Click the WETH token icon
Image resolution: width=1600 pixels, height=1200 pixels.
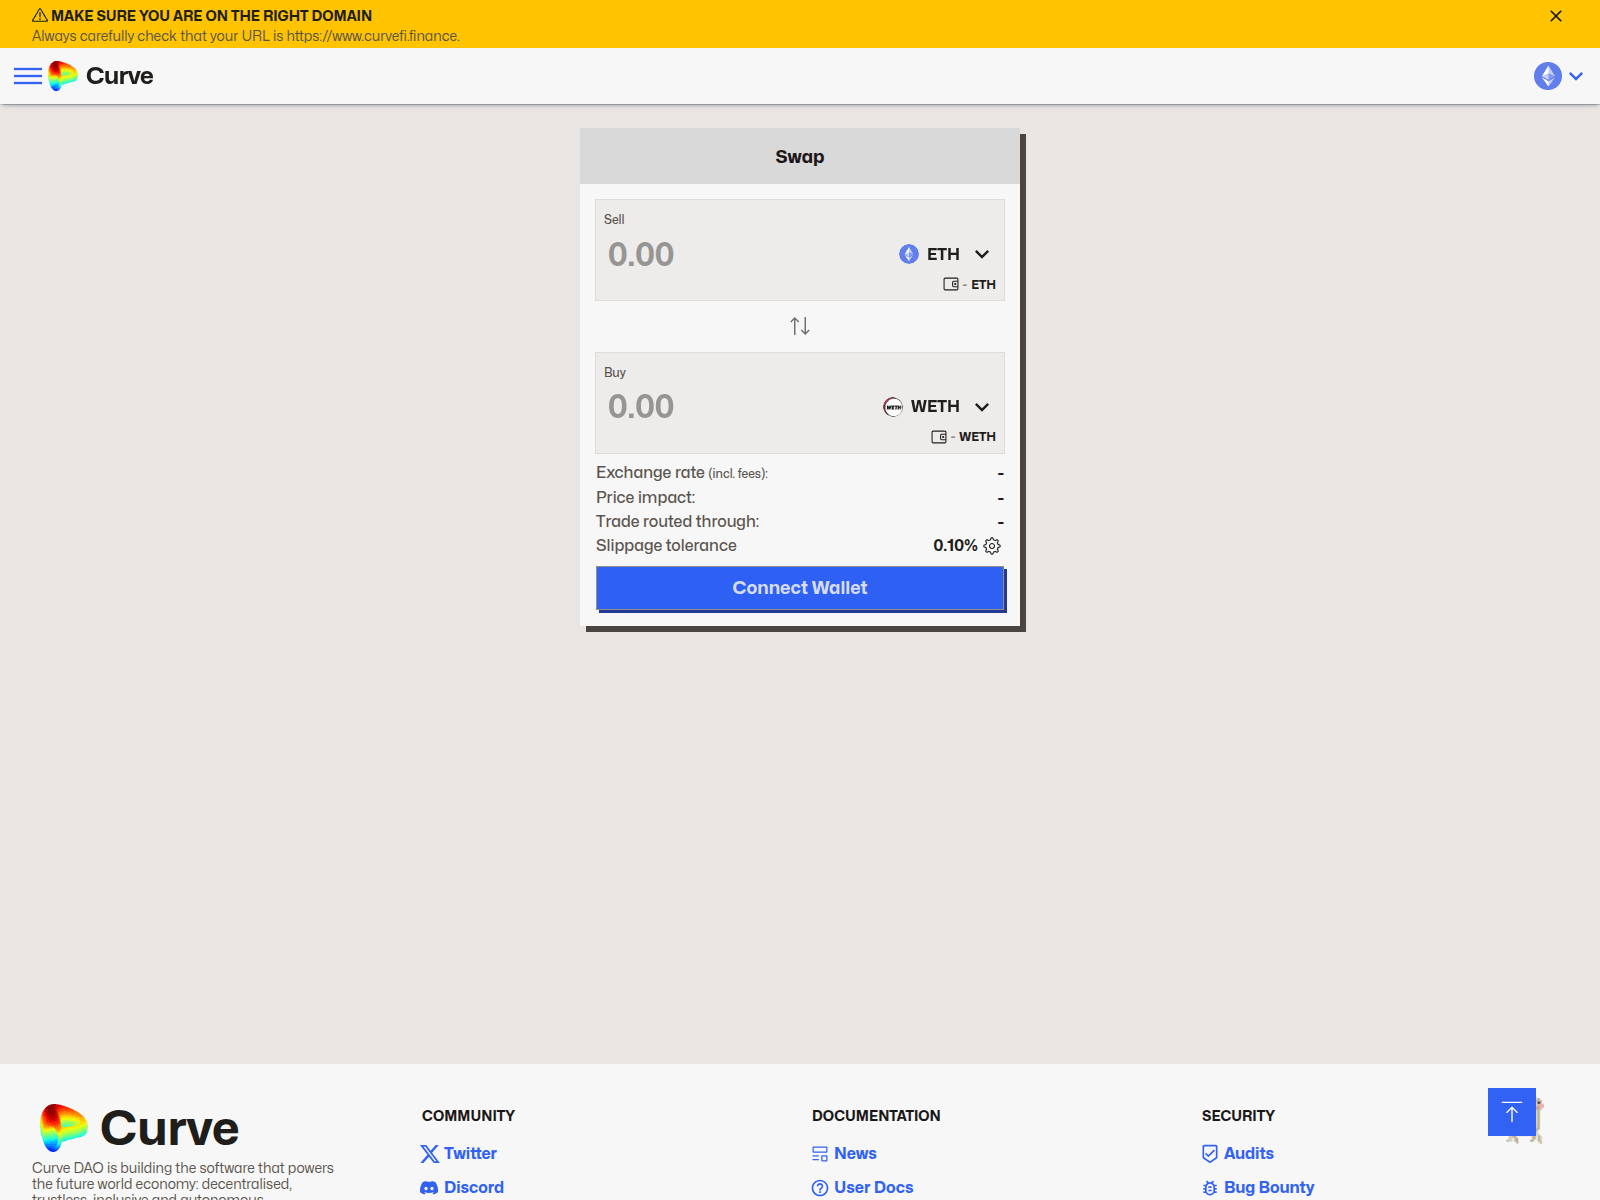(893, 406)
